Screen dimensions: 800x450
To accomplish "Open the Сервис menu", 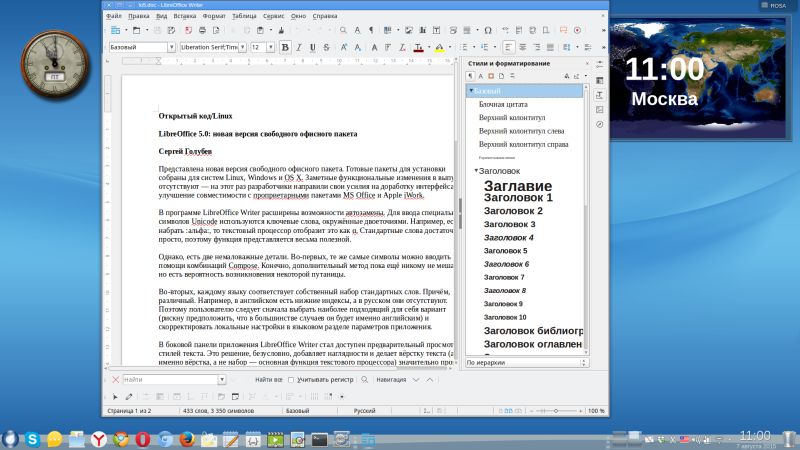I will coord(273,16).
